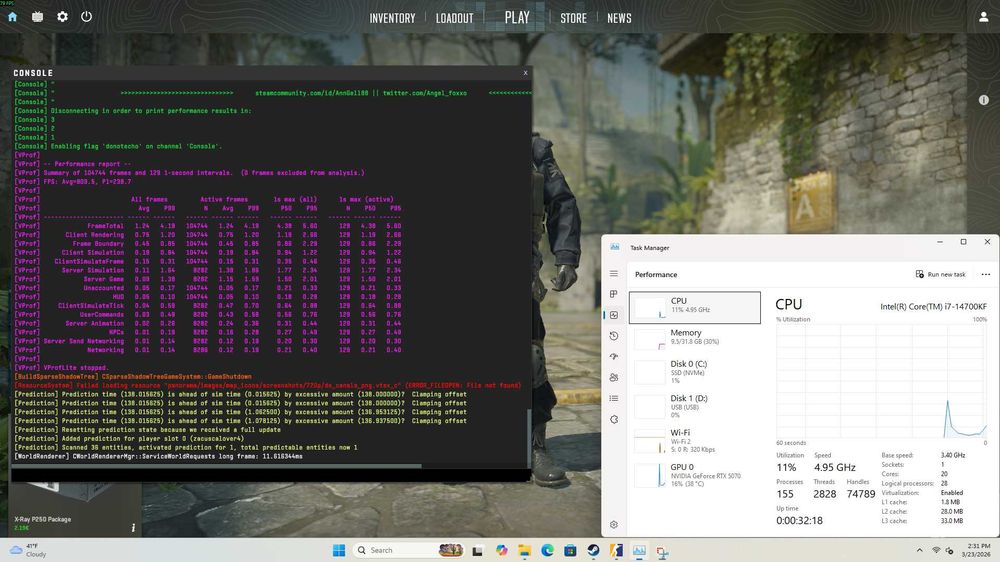Open Task Manager settings gear

(614, 524)
